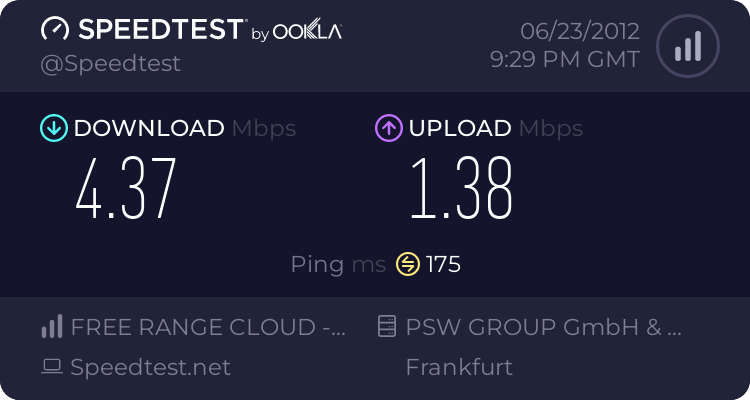The height and width of the screenshot is (400, 750).
Task: Click the server rack icon
Action: [x=388, y=326]
